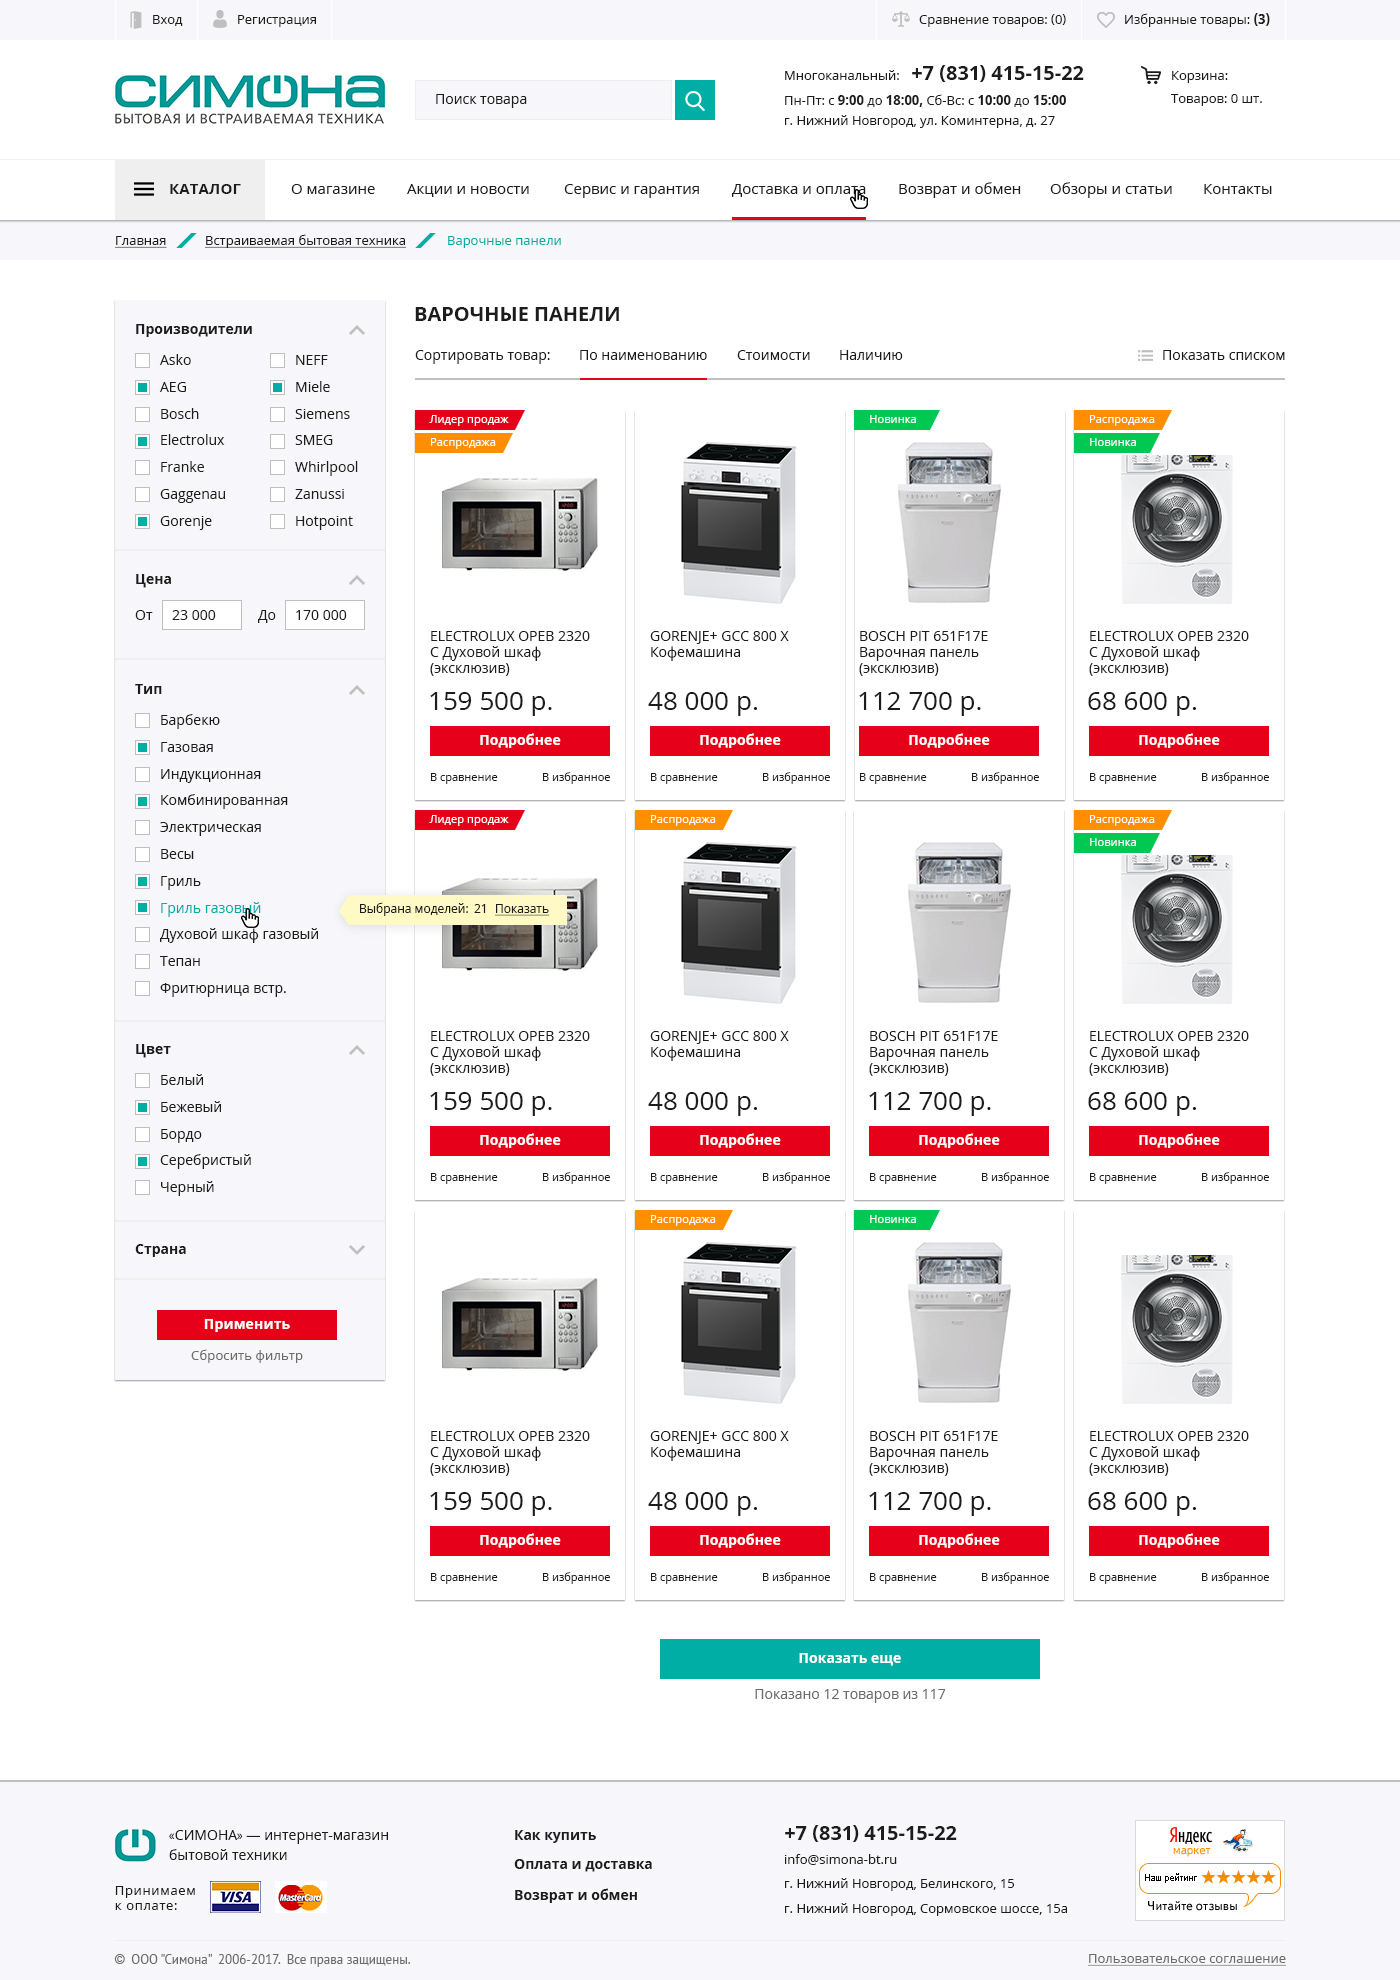Collapse the Производители filter section
The image size is (1400, 1980).
click(357, 330)
